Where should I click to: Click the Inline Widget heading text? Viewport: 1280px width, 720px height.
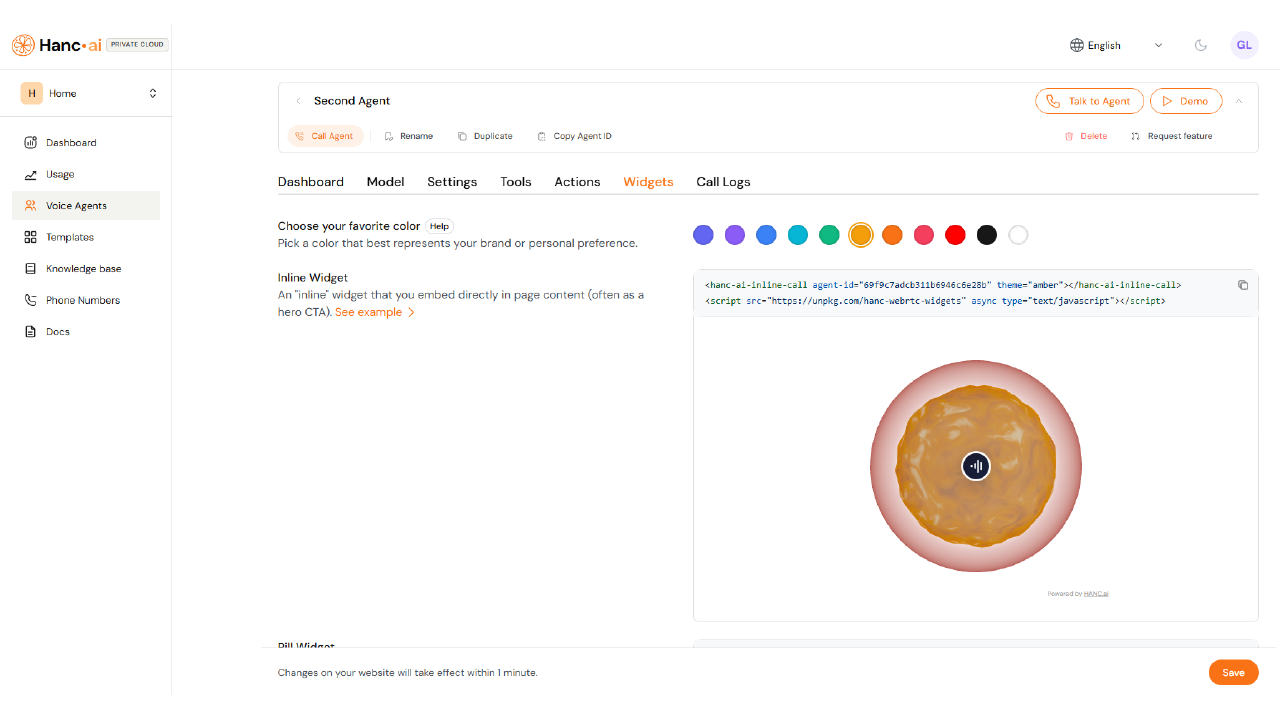(313, 278)
